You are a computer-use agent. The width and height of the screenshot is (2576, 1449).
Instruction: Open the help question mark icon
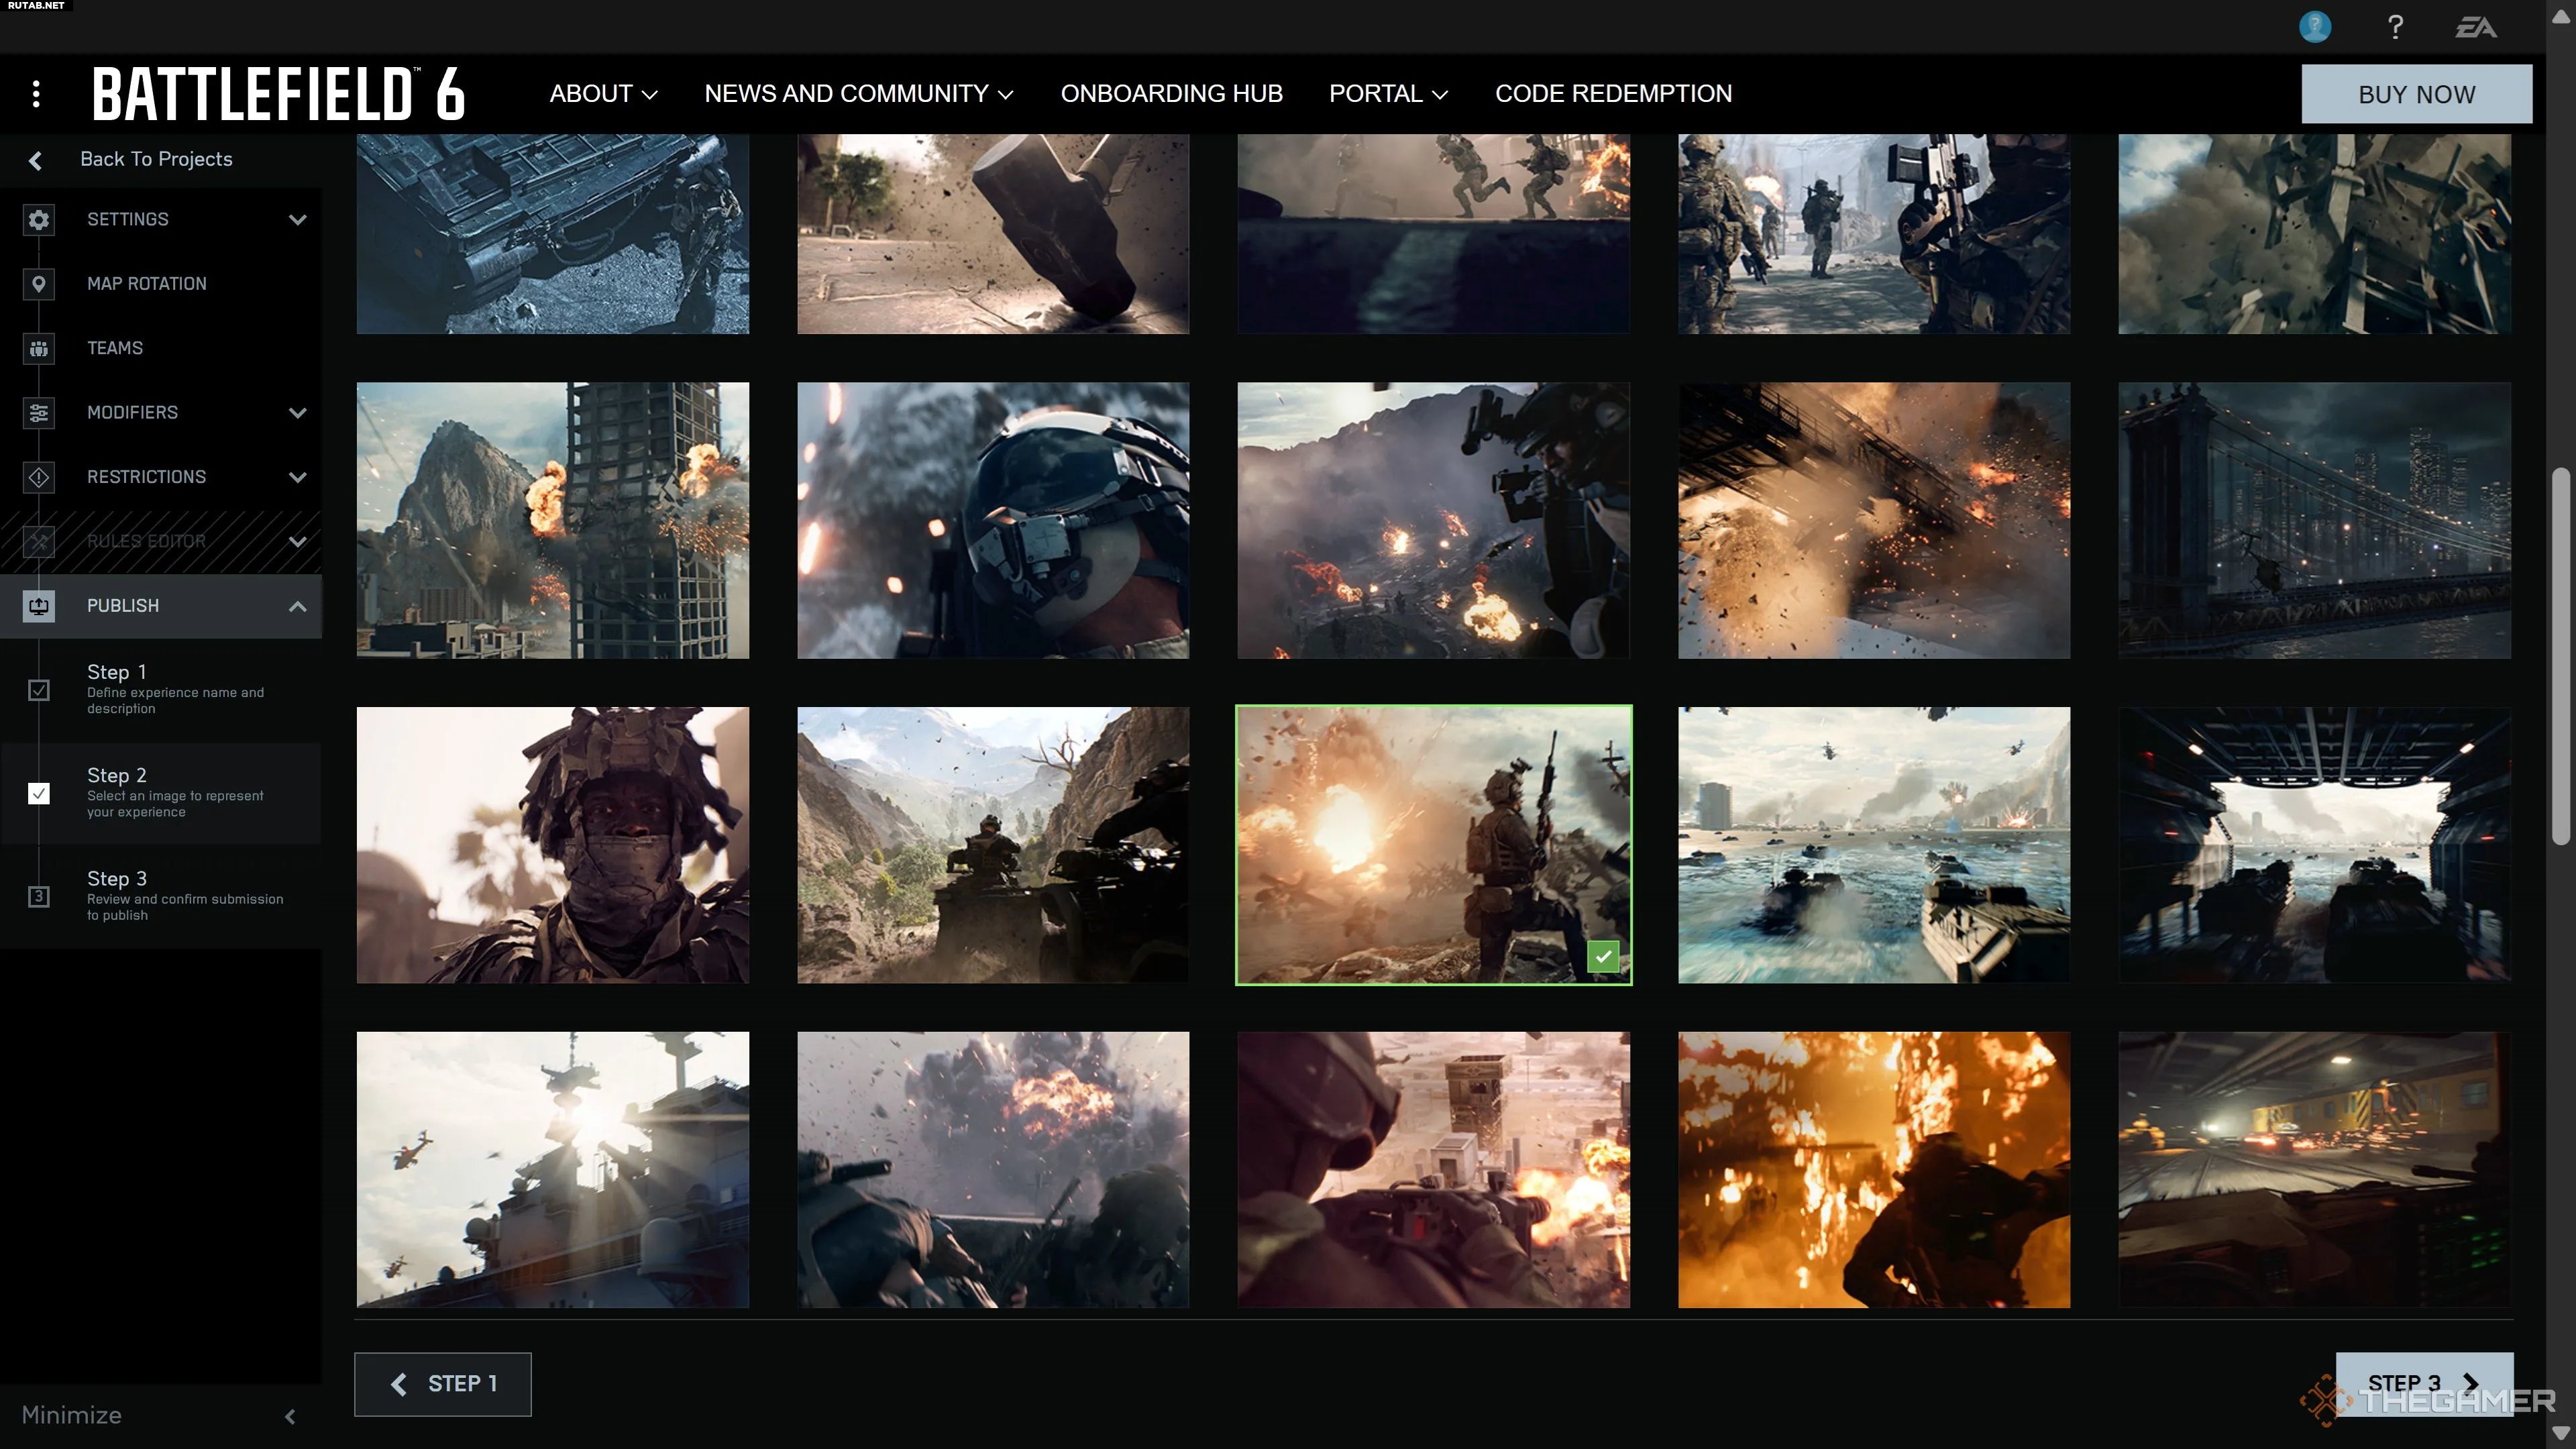click(x=2395, y=27)
